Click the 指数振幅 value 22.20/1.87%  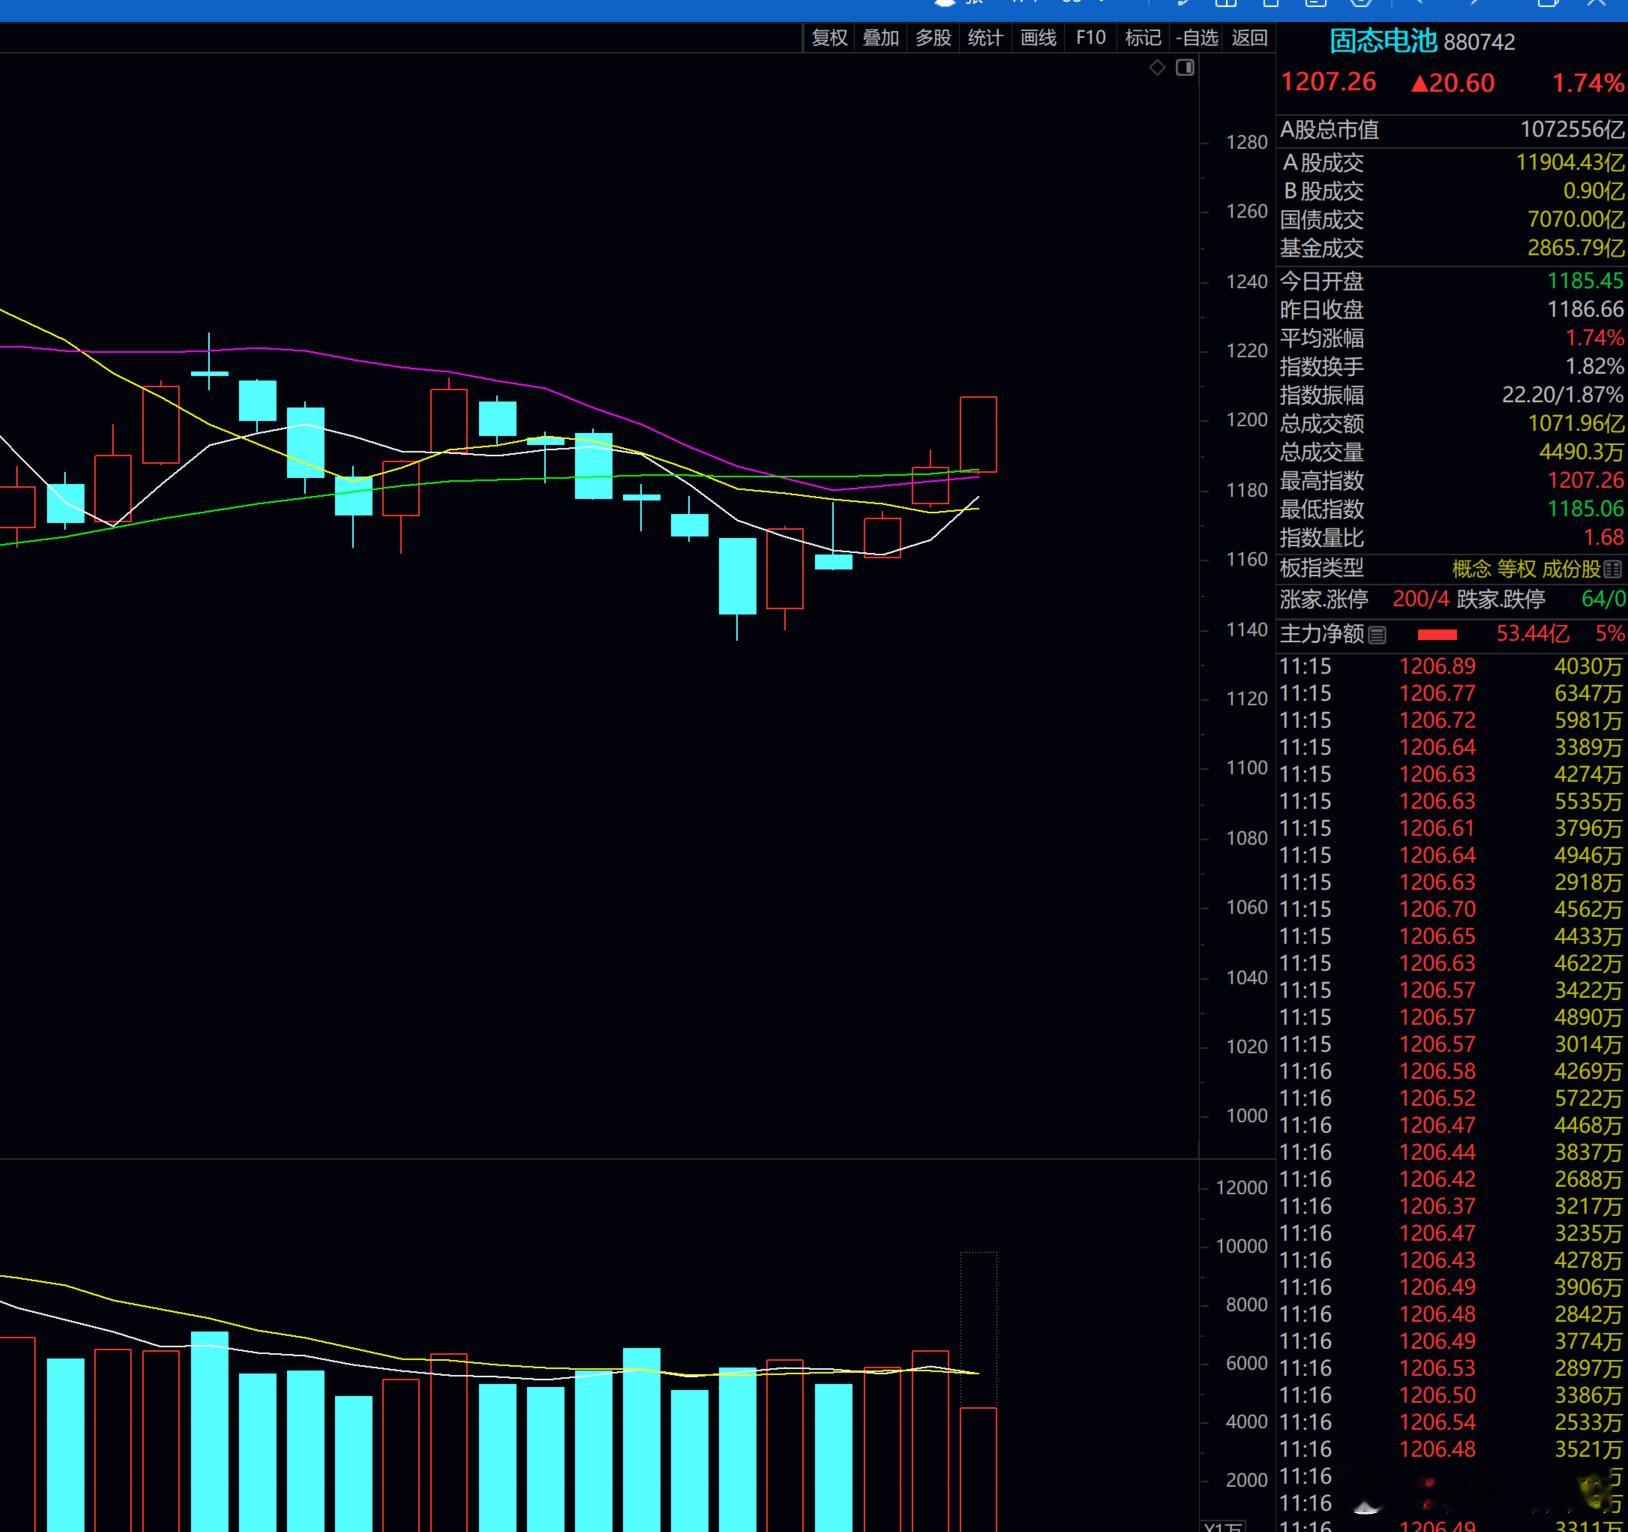coord(1563,395)
